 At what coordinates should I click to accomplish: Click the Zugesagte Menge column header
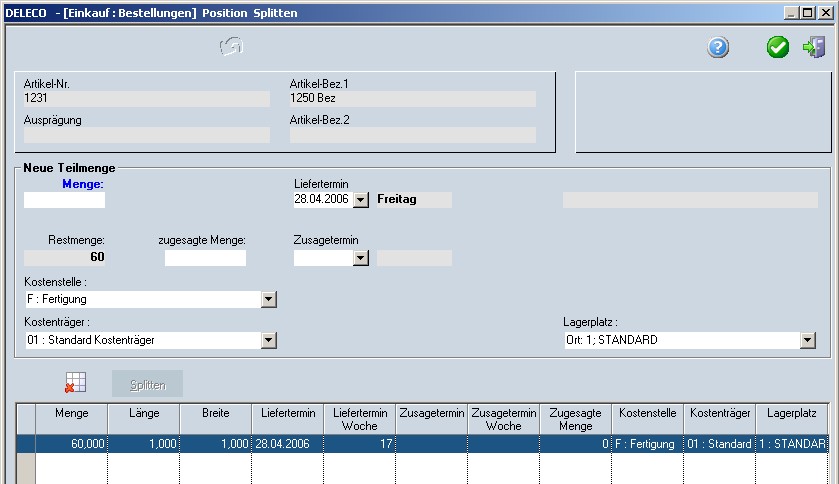[x=575, y=418]
